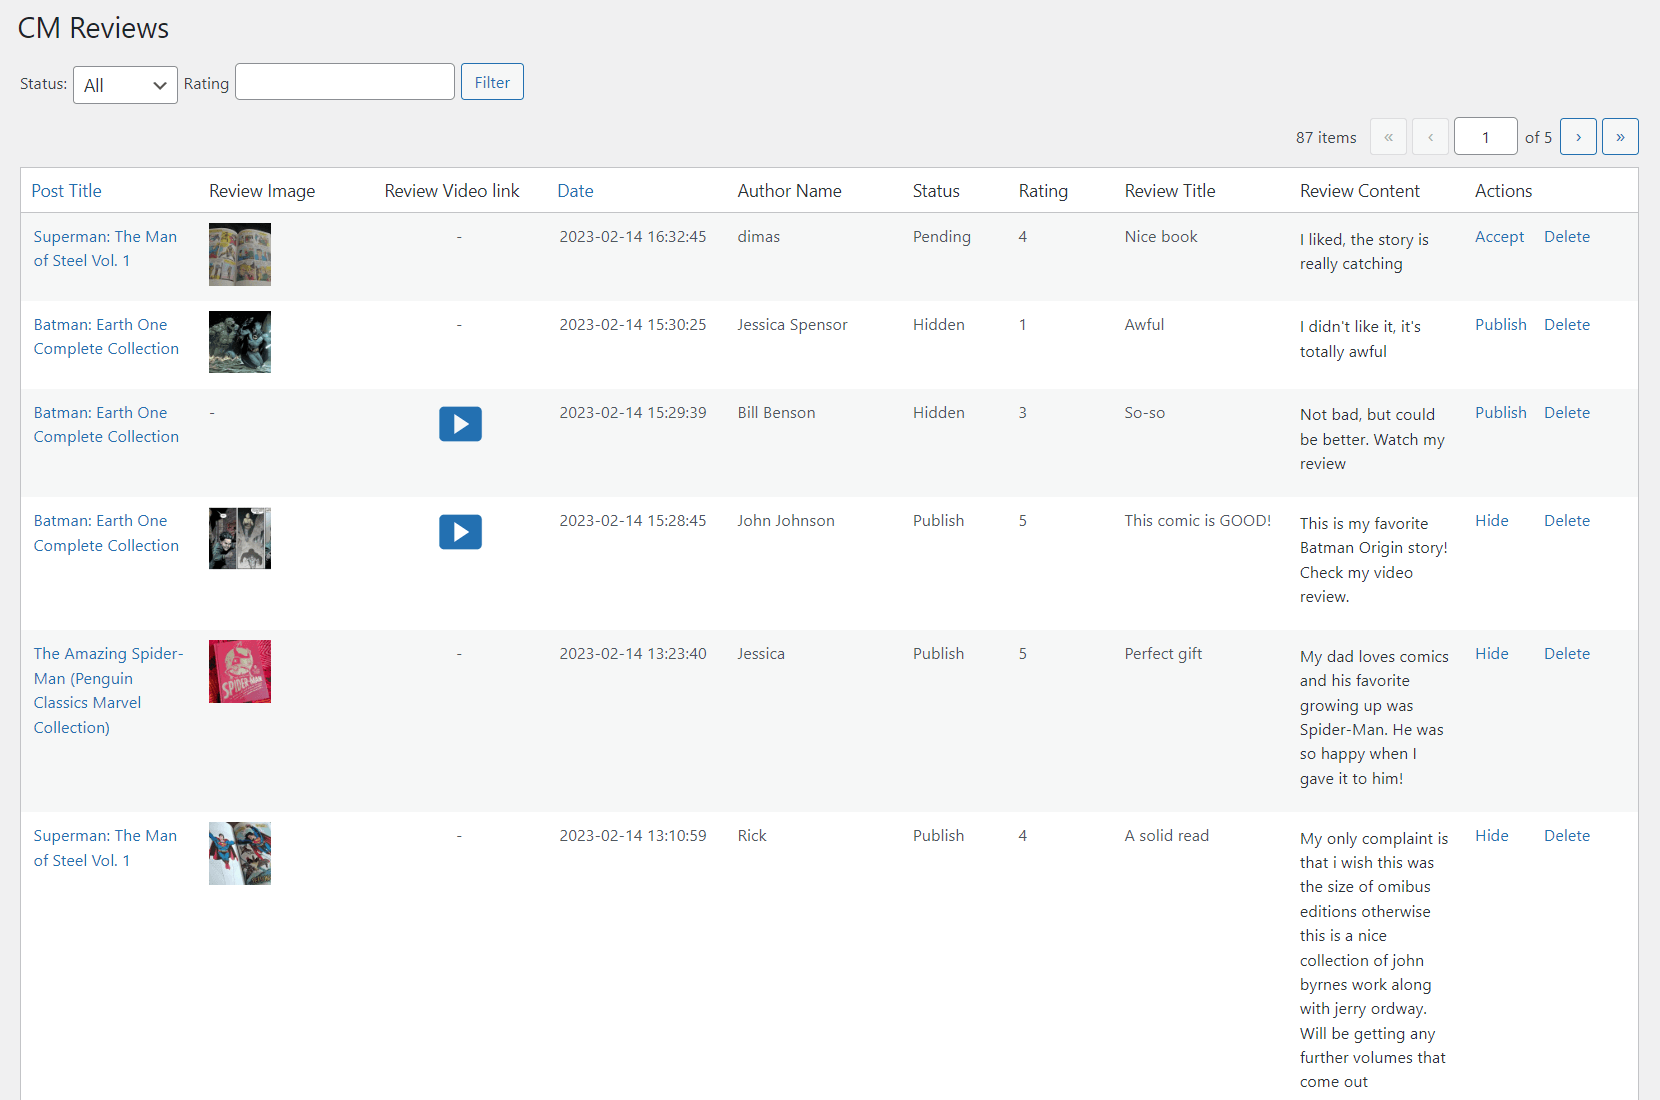Open the Status filter dropdown
1660x1100 pixels.
(125, 85)
